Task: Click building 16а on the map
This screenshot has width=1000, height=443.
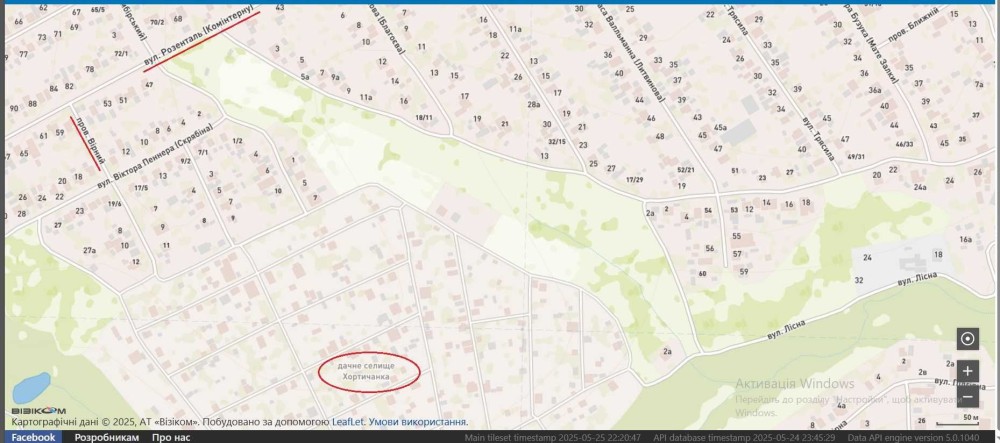Action: (965, 240)
